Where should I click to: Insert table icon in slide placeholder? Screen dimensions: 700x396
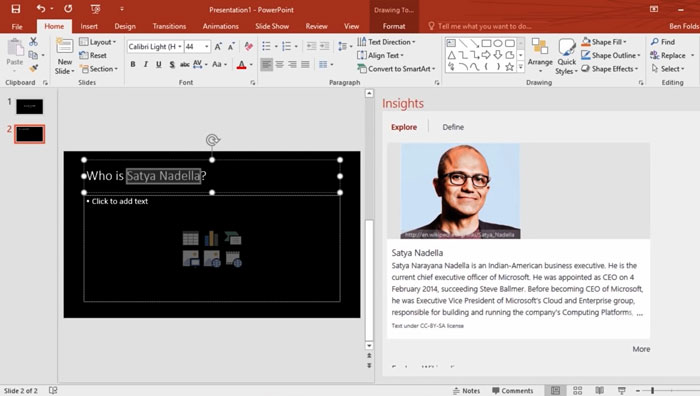pyautogui.click(x=191, y=238)
